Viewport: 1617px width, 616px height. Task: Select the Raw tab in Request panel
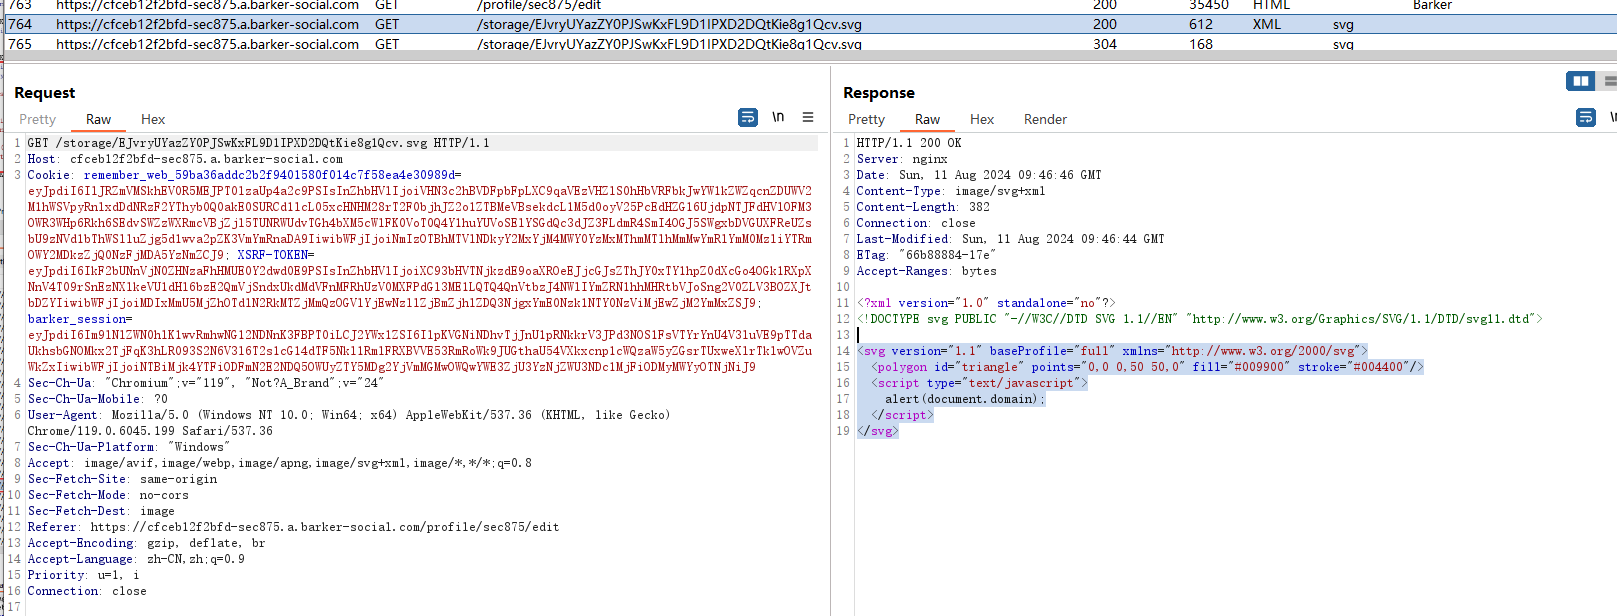click(x=98, y=119)
